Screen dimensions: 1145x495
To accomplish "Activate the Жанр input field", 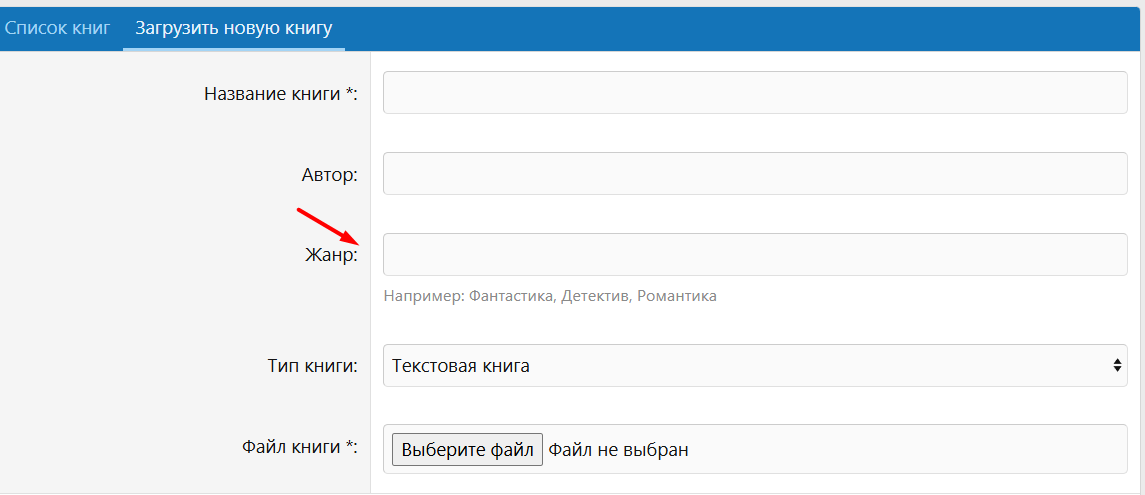I will pos(755,254).
